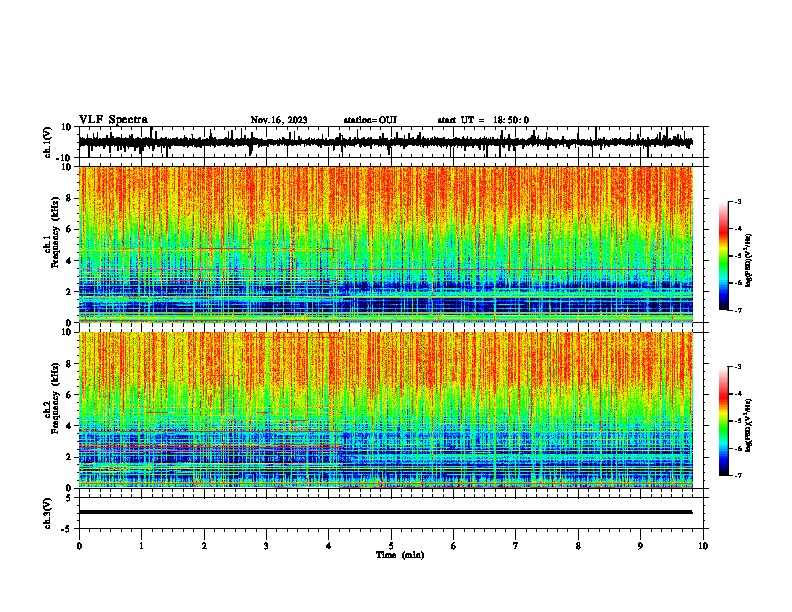This screenshot has height=612, width=792.
Task: Click the "0" tick on the time axis
Action: coord(79,546)
